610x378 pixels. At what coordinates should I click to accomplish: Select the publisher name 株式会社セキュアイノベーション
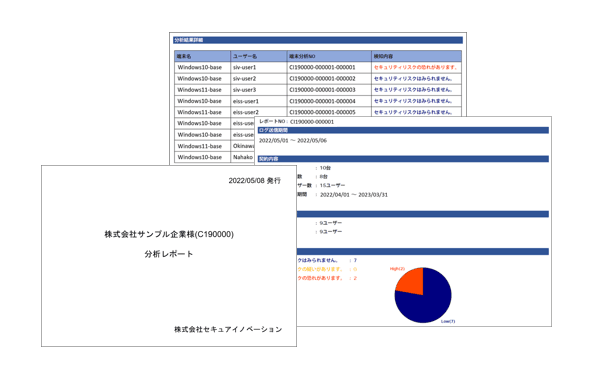[228, 329]
